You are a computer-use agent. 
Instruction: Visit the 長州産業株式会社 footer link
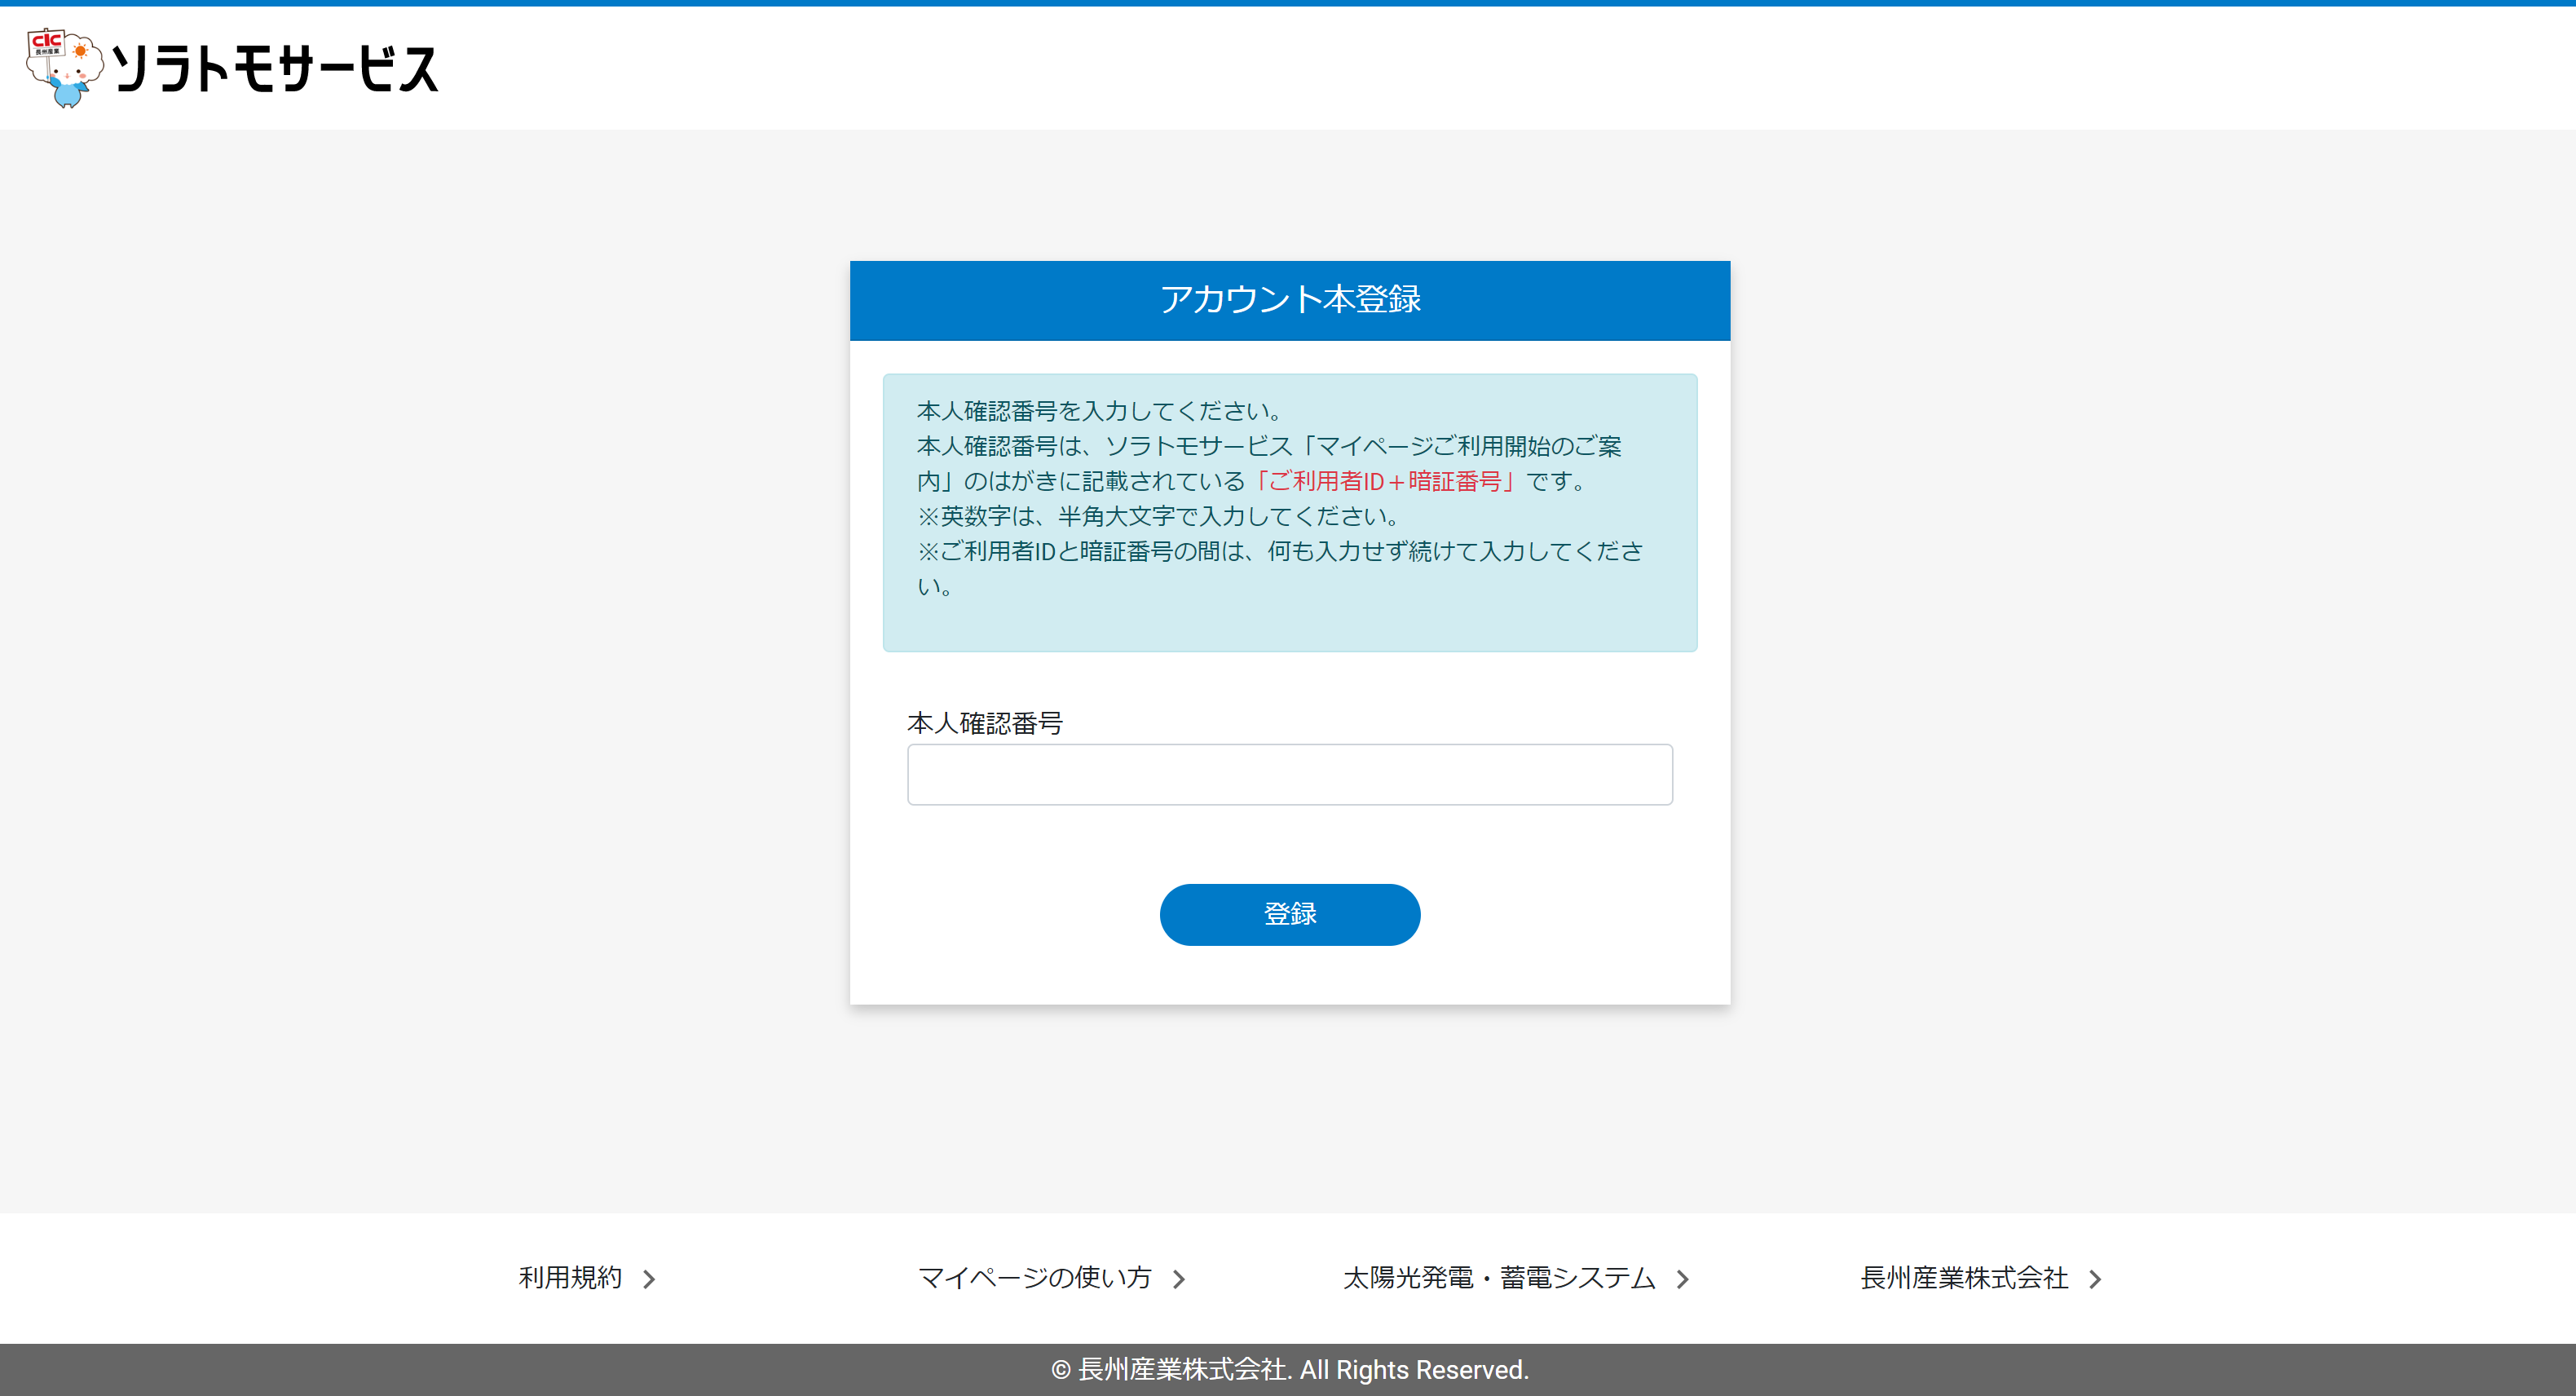point(1980,1277)
